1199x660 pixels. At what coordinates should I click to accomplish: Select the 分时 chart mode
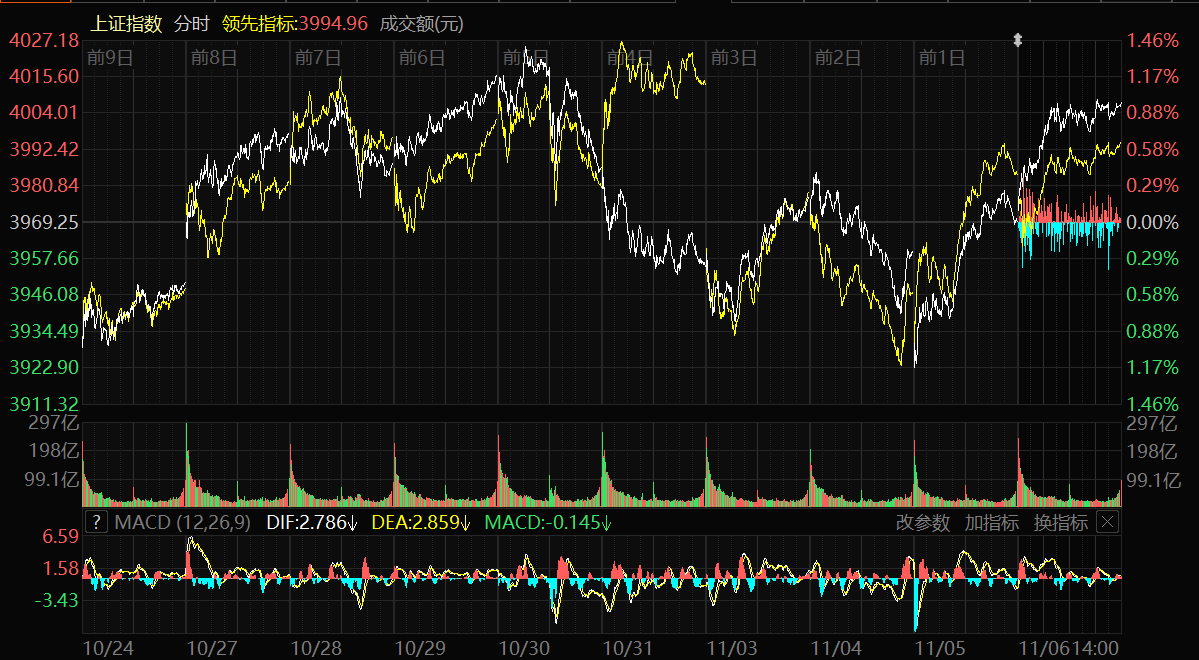click(191, 23)
